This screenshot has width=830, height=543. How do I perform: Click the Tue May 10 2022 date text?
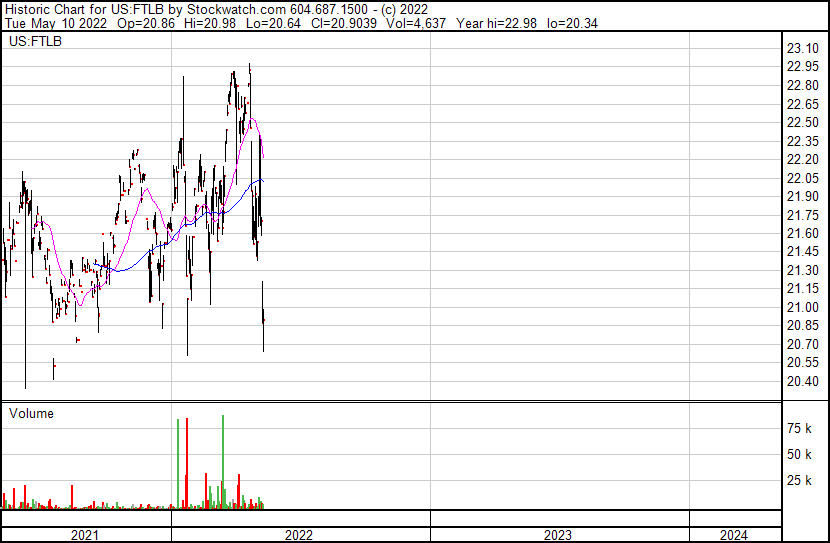pos(56,23)
